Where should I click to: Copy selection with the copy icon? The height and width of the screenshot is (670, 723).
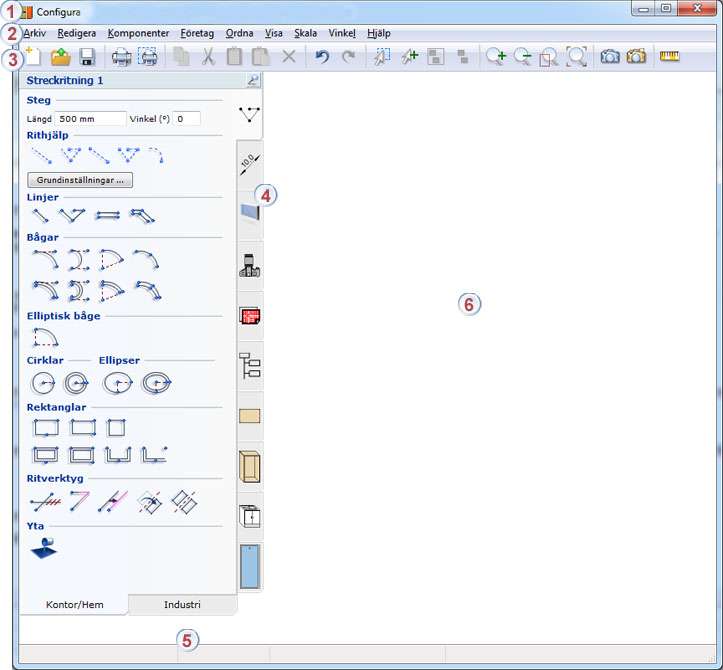pos(181,56)
